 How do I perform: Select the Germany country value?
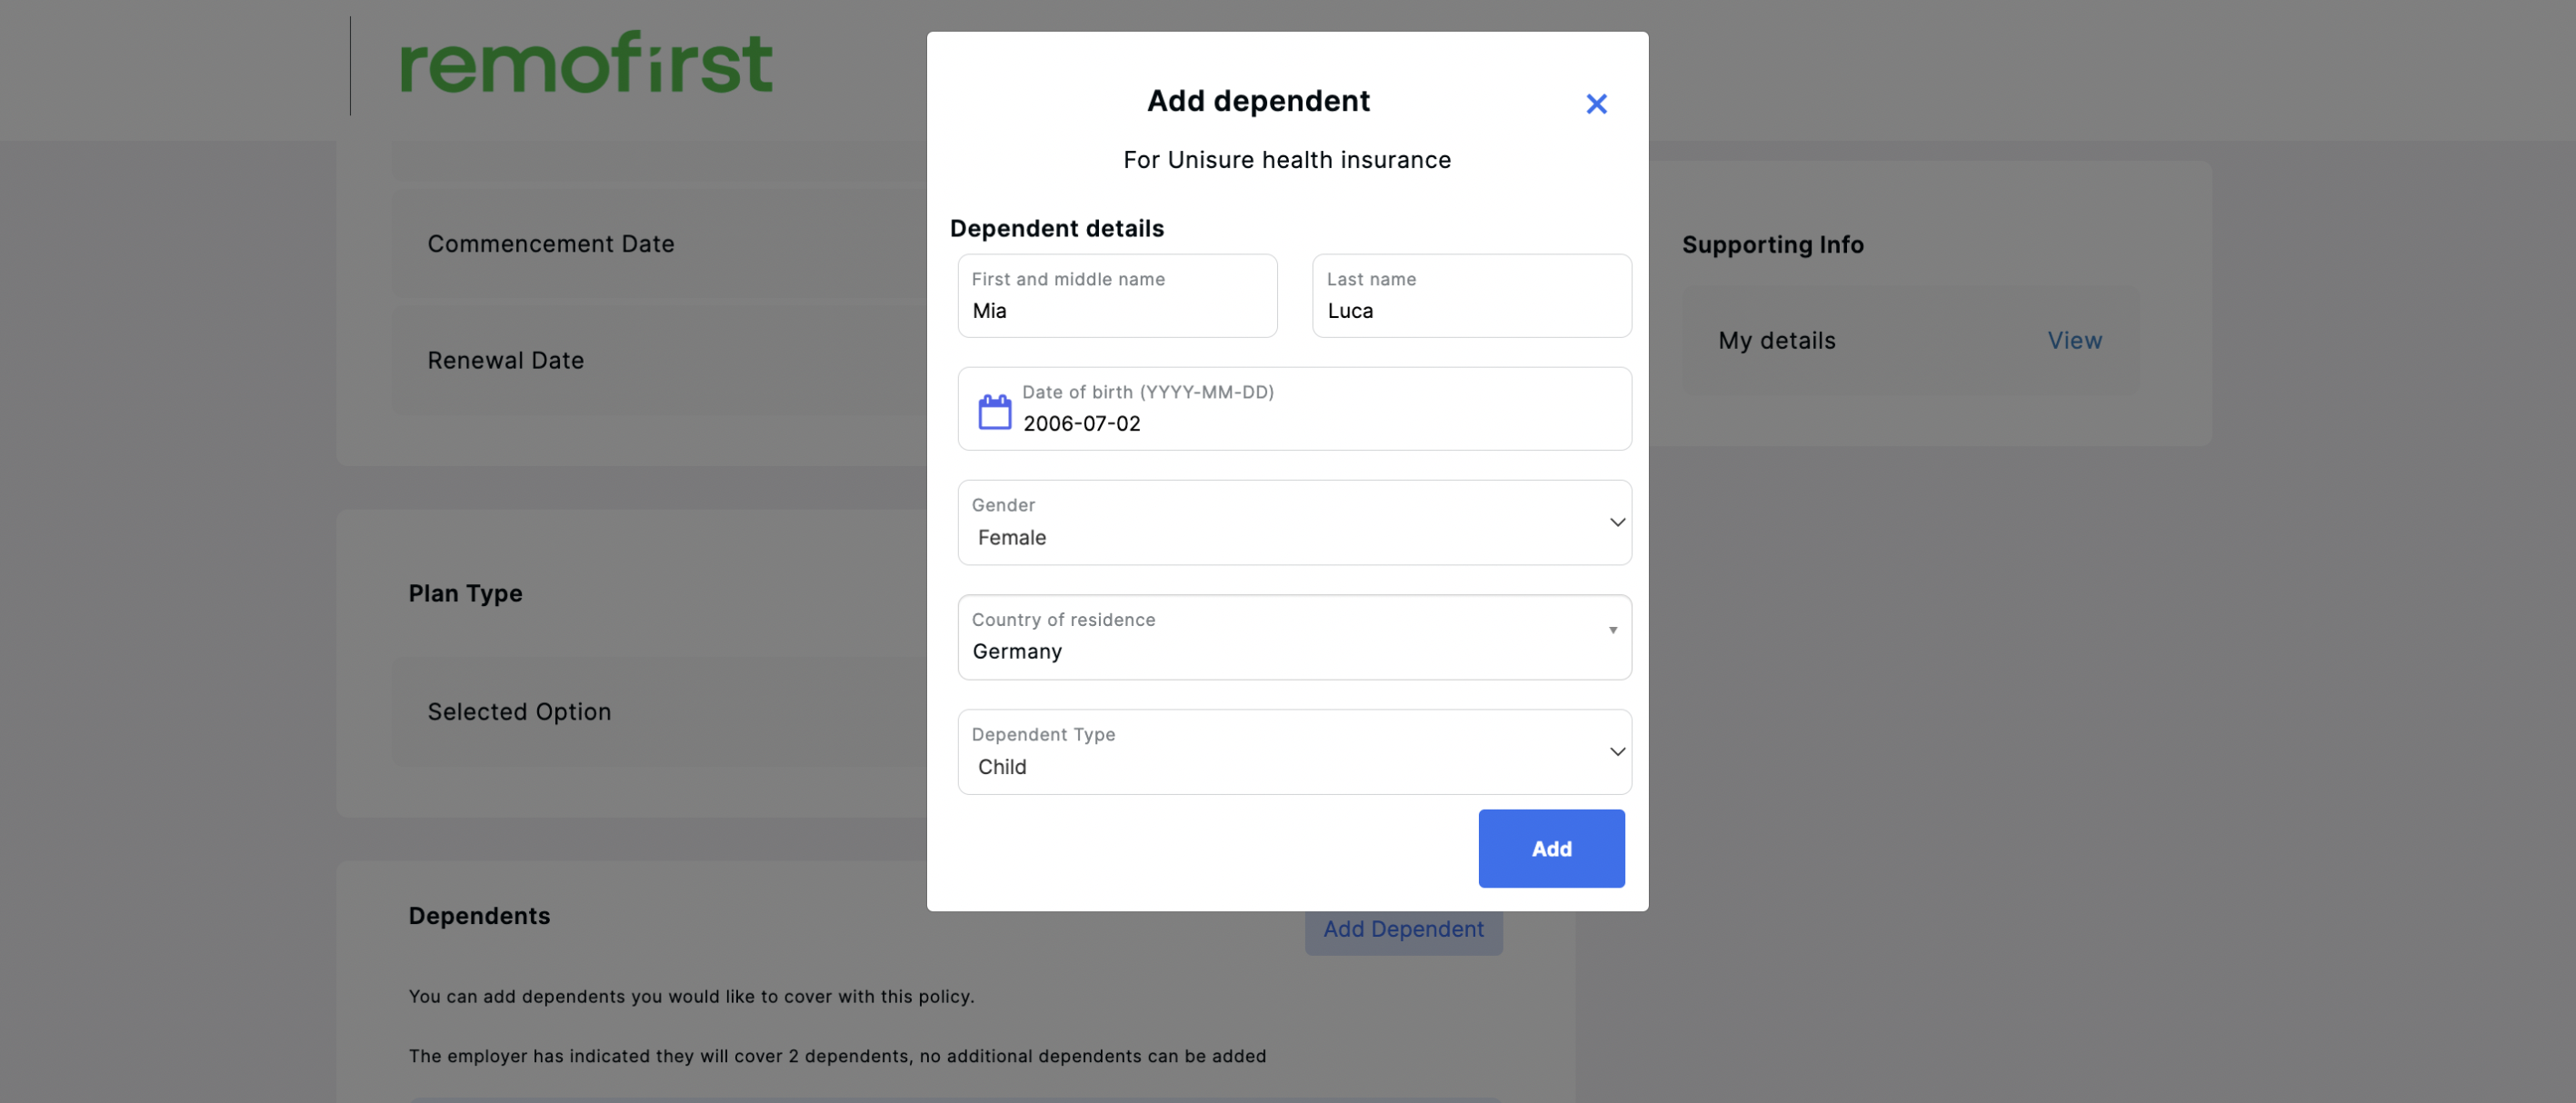(x=1016, y=651)
